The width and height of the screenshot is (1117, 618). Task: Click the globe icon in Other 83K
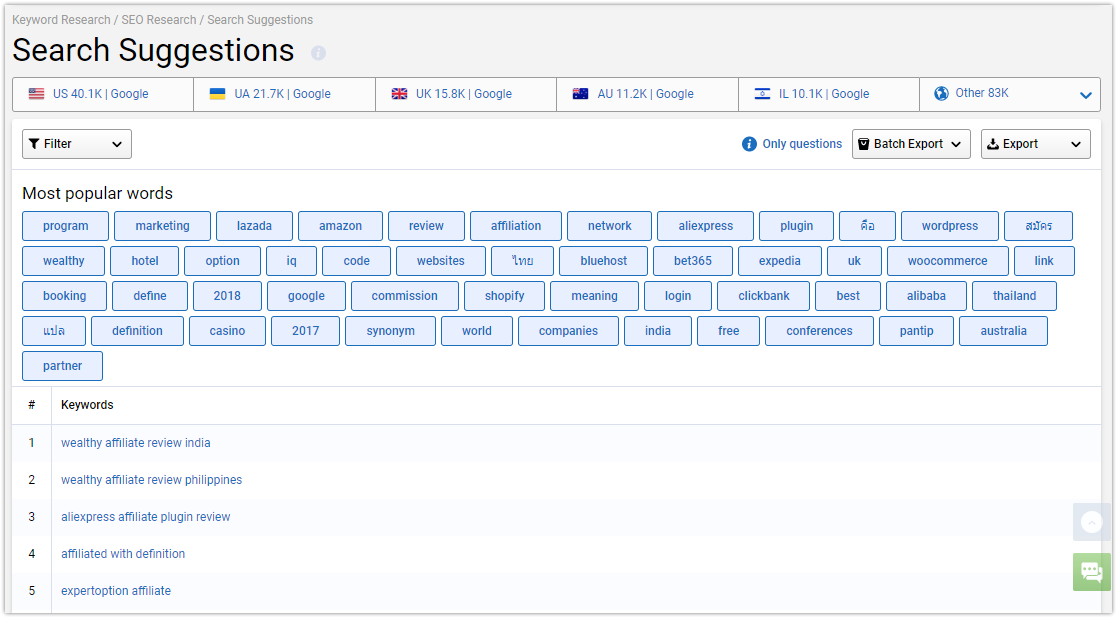941,93
